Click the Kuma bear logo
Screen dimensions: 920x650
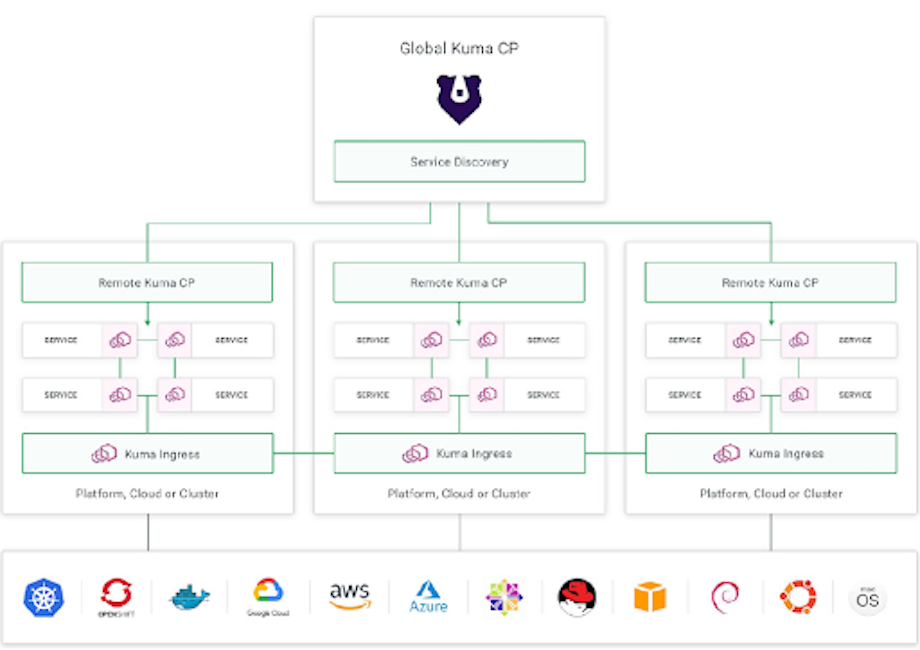point(459,98)
